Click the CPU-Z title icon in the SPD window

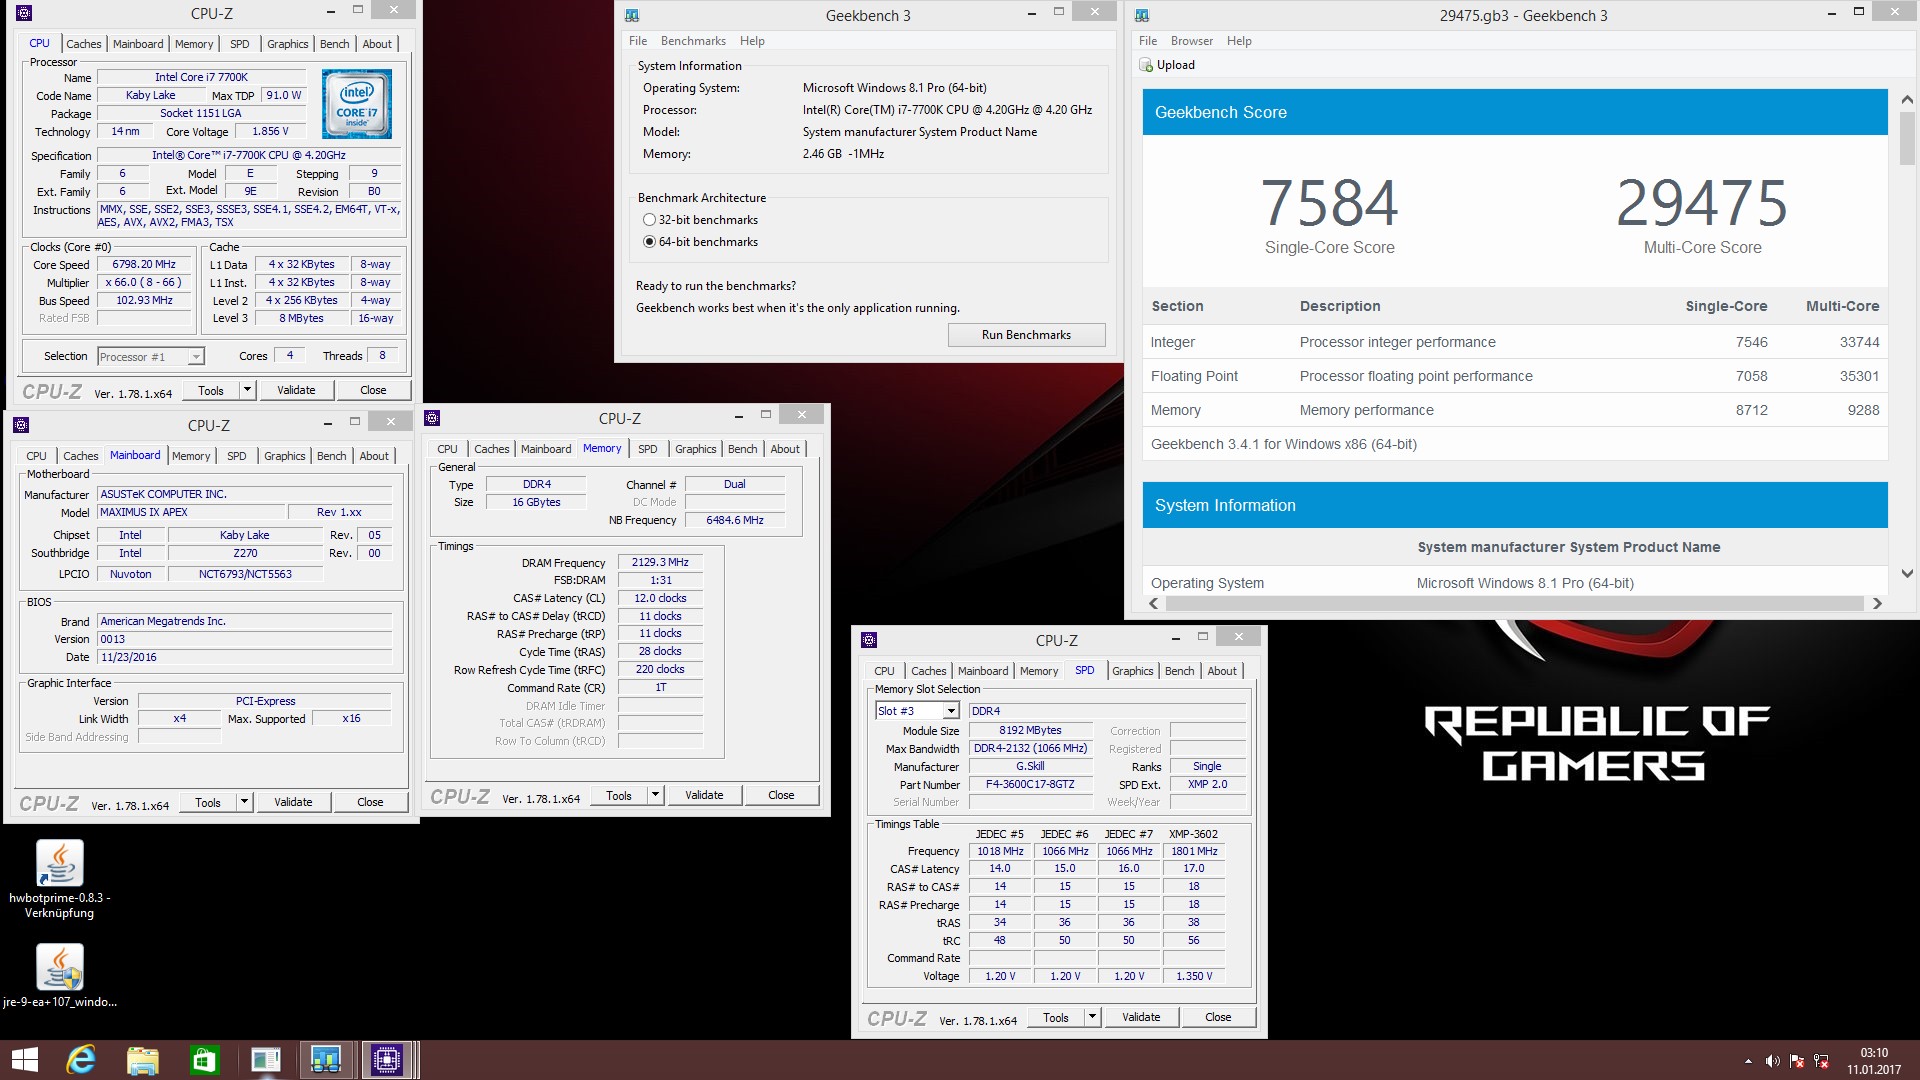coord(869,640)
